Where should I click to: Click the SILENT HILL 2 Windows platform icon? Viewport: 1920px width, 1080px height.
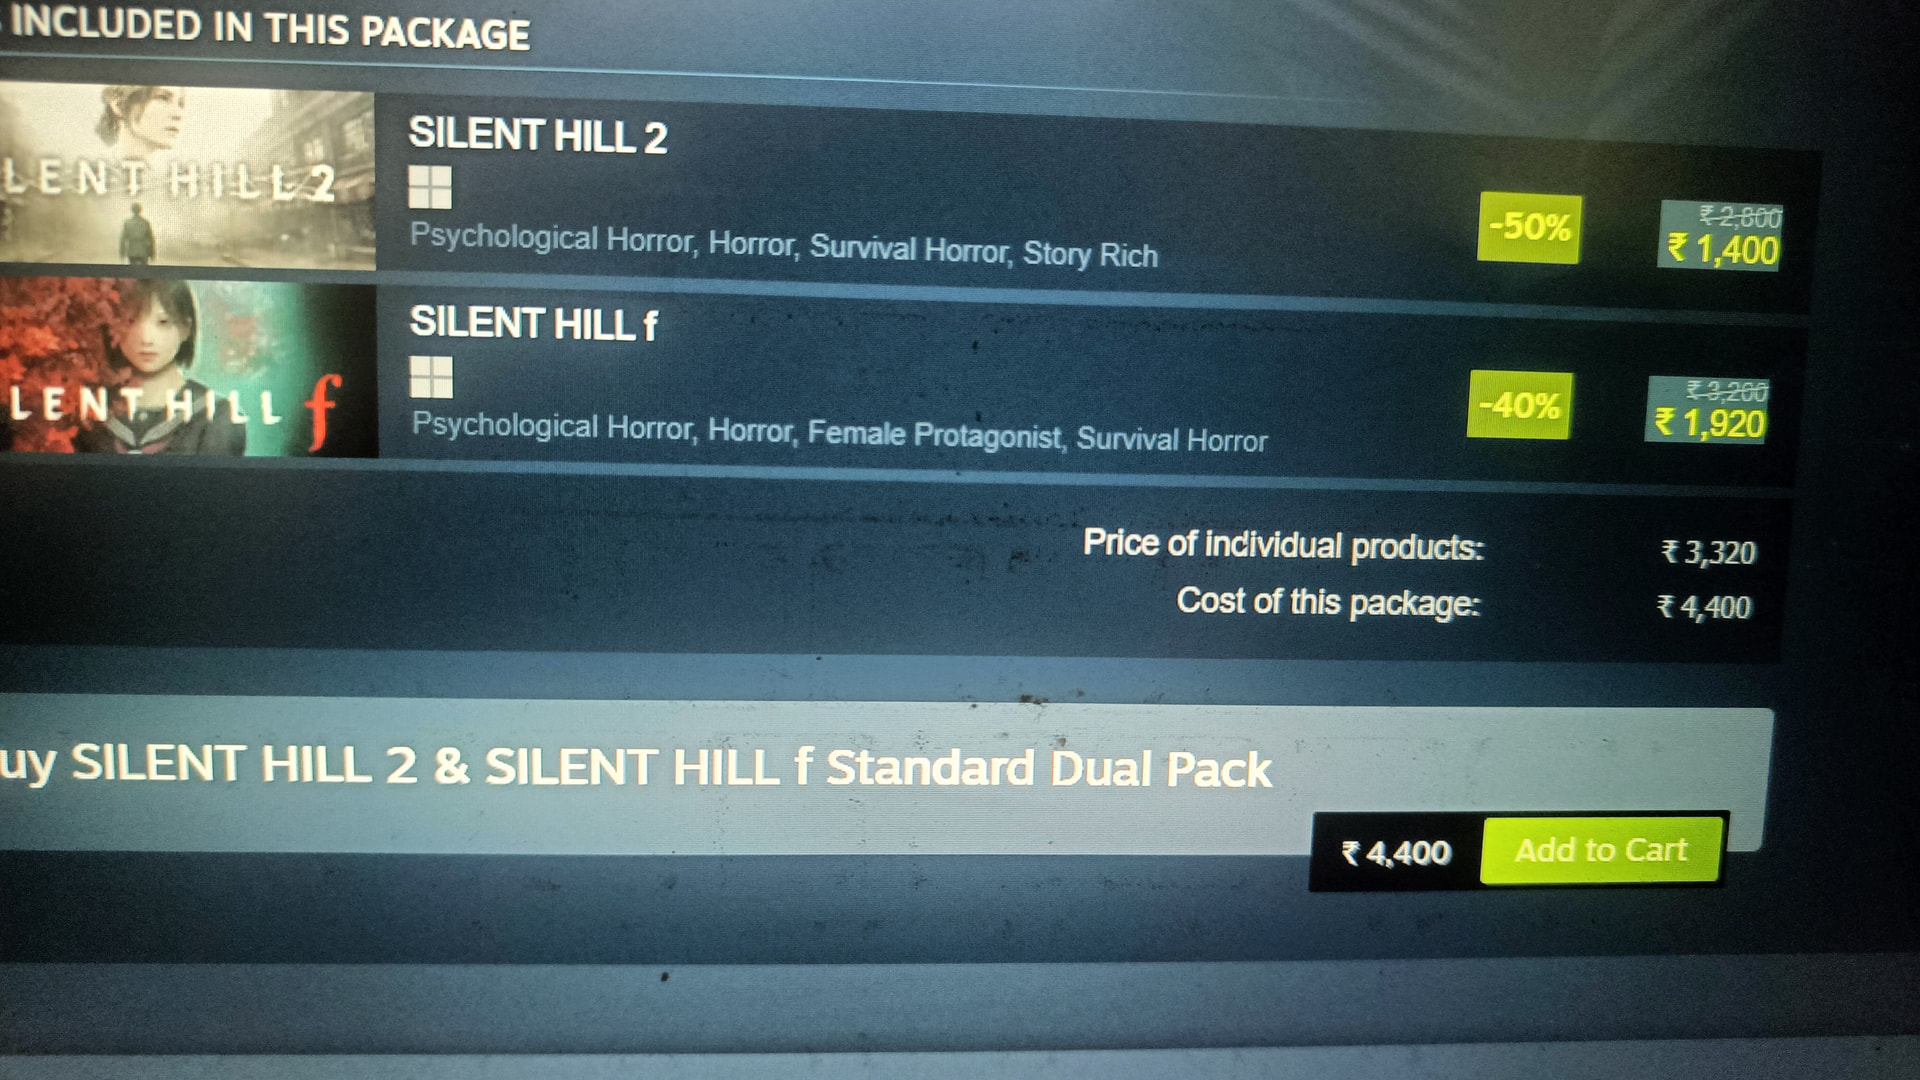click(x=430, y=187)
